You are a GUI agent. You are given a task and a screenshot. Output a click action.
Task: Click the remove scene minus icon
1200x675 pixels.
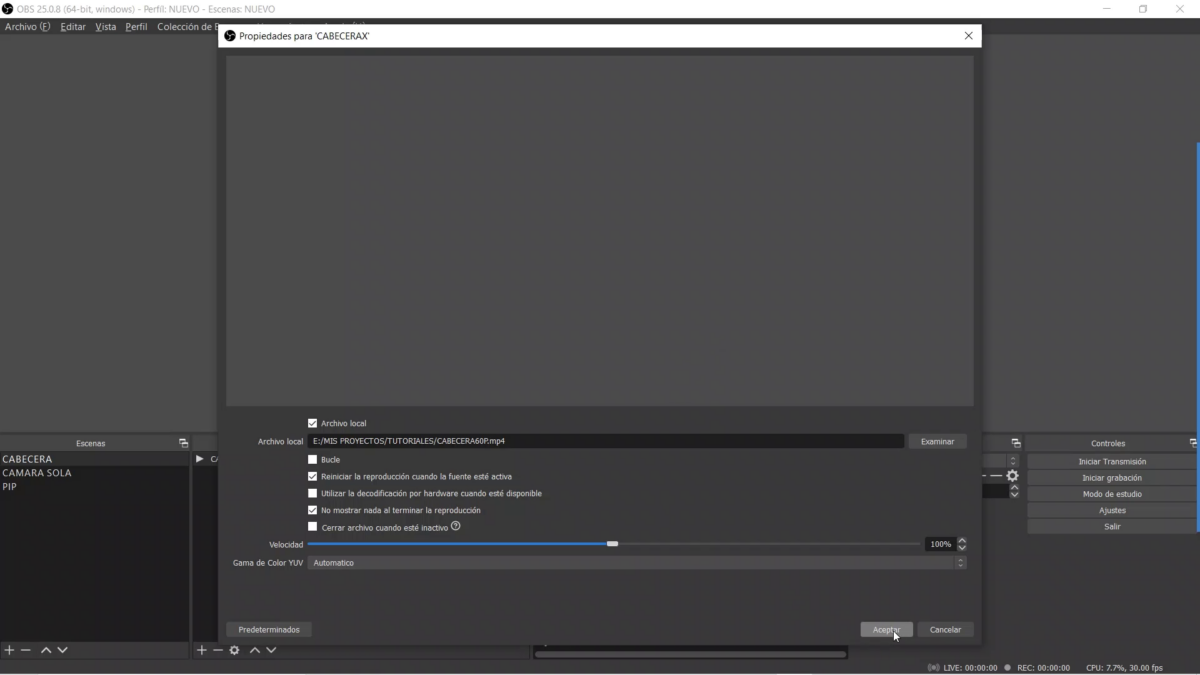coord(25,650)
